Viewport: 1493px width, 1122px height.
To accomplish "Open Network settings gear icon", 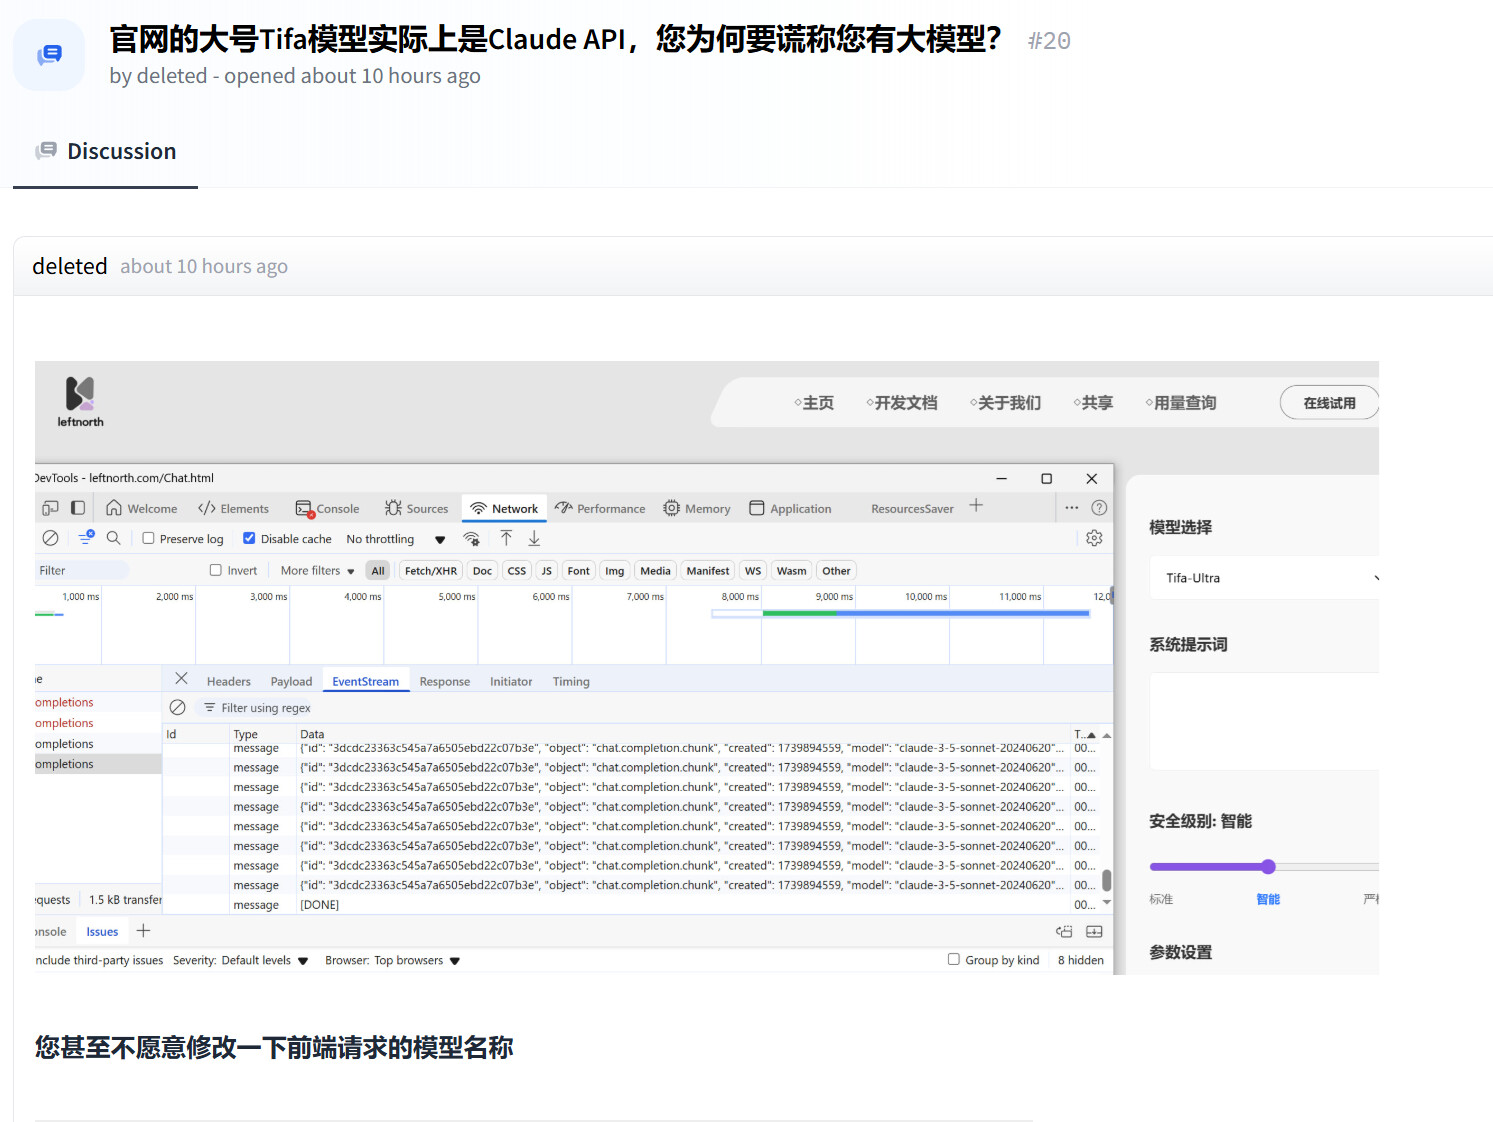I will [1094, 538].
